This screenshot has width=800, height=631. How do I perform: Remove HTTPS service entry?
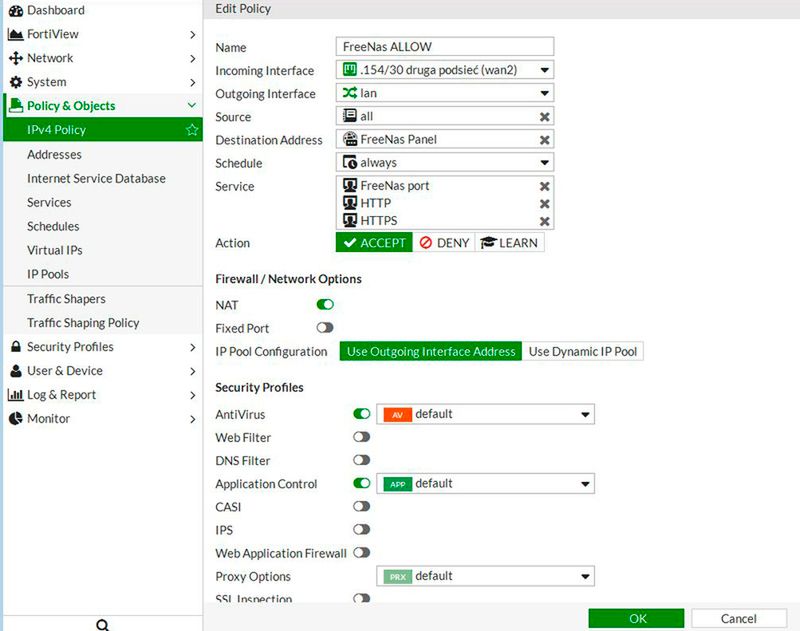pyautogui.click(x=544, y=221)
